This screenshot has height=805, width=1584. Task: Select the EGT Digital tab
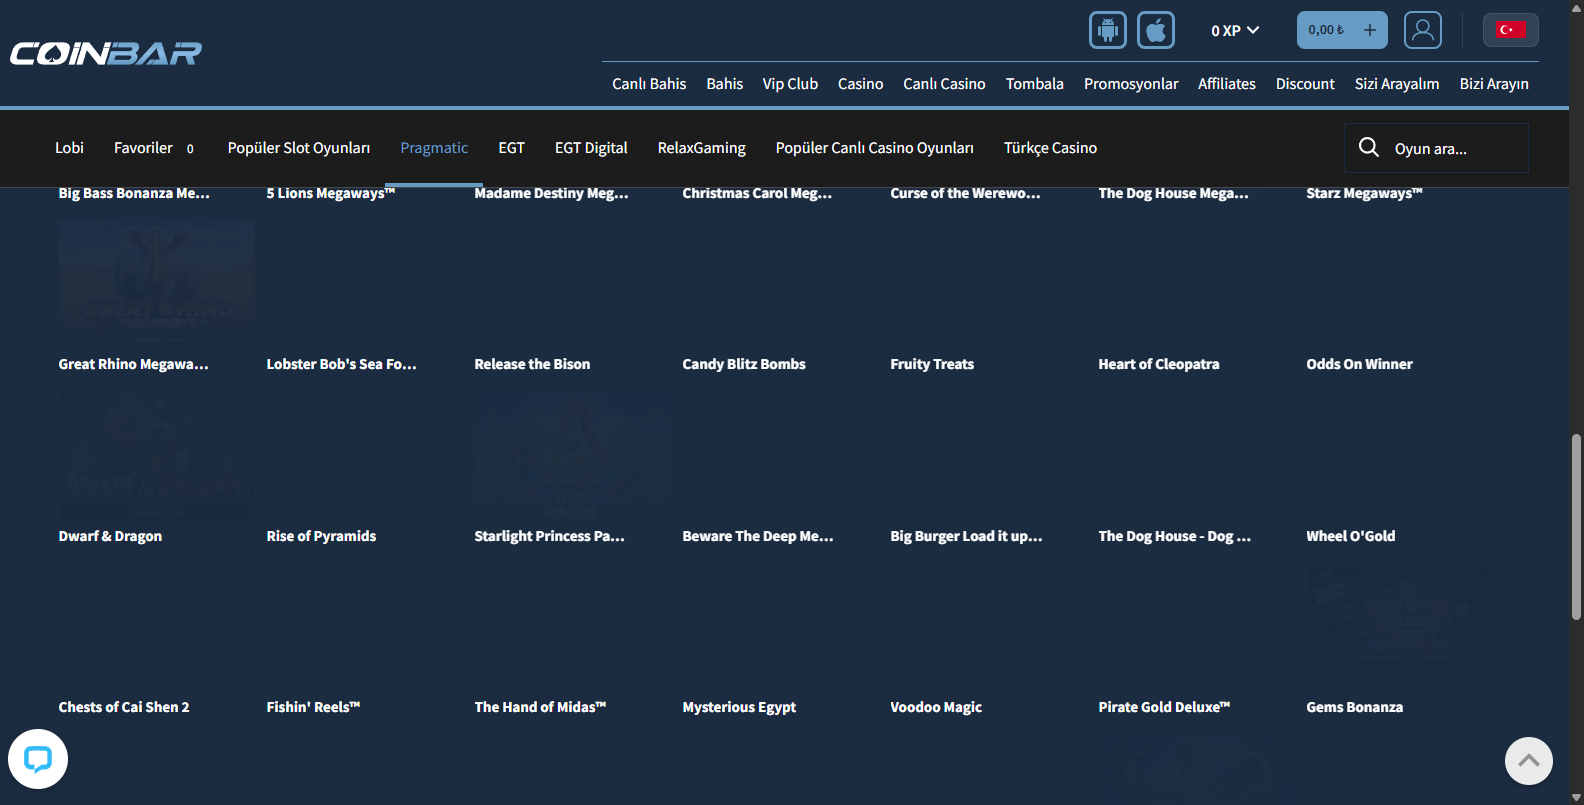coord(591,148)
